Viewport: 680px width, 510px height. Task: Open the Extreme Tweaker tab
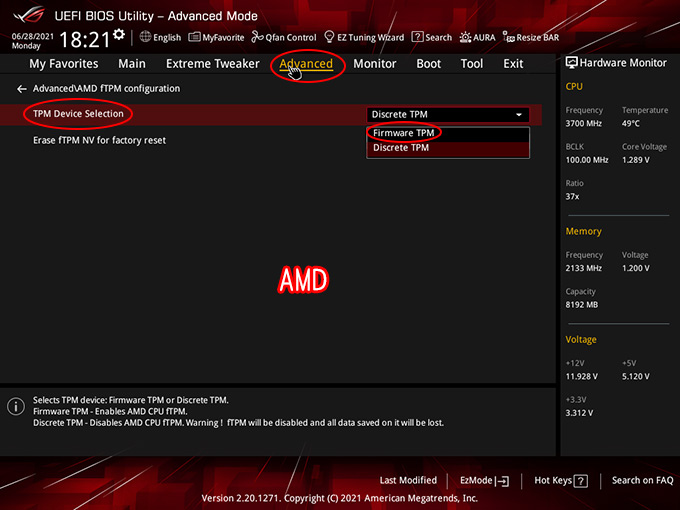(212, 64)
